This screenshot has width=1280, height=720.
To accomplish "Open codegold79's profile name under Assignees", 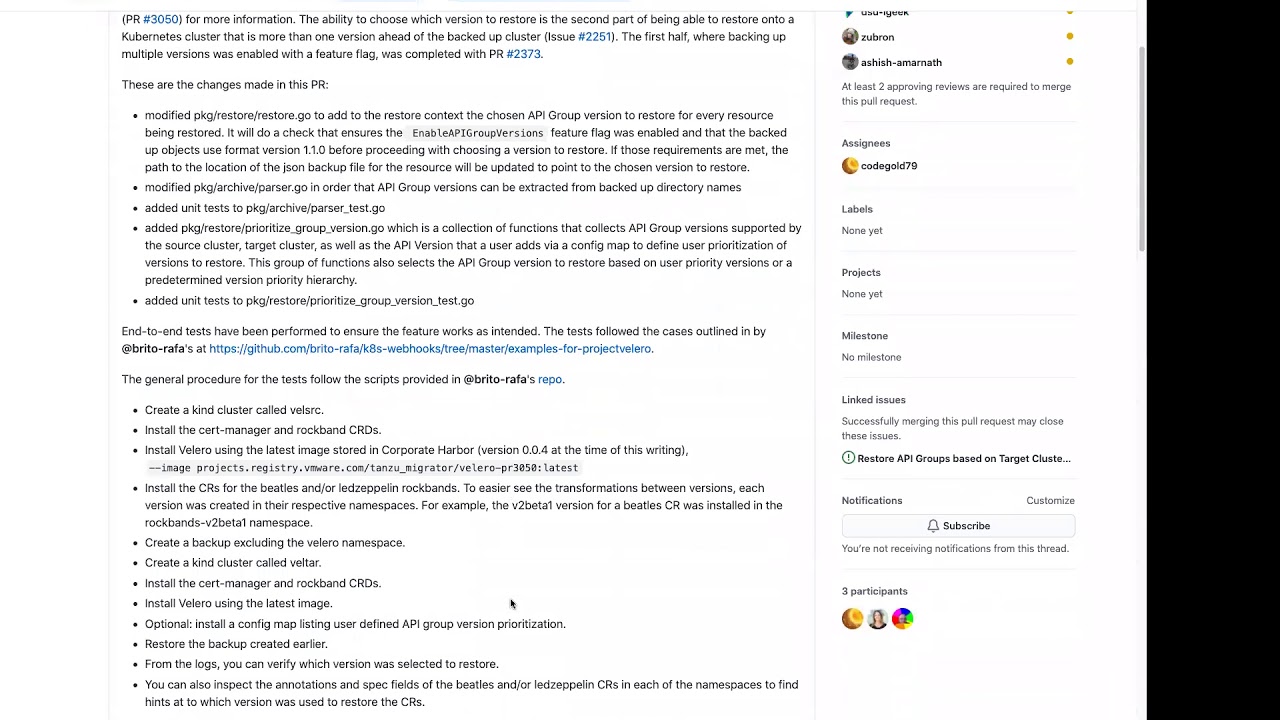I will (888, 166).
